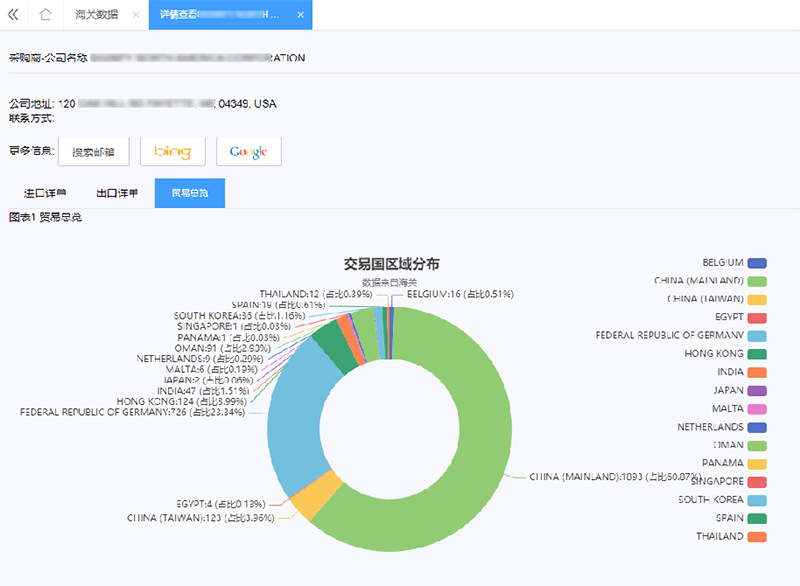Search the company on Bing

coord(172,152)
